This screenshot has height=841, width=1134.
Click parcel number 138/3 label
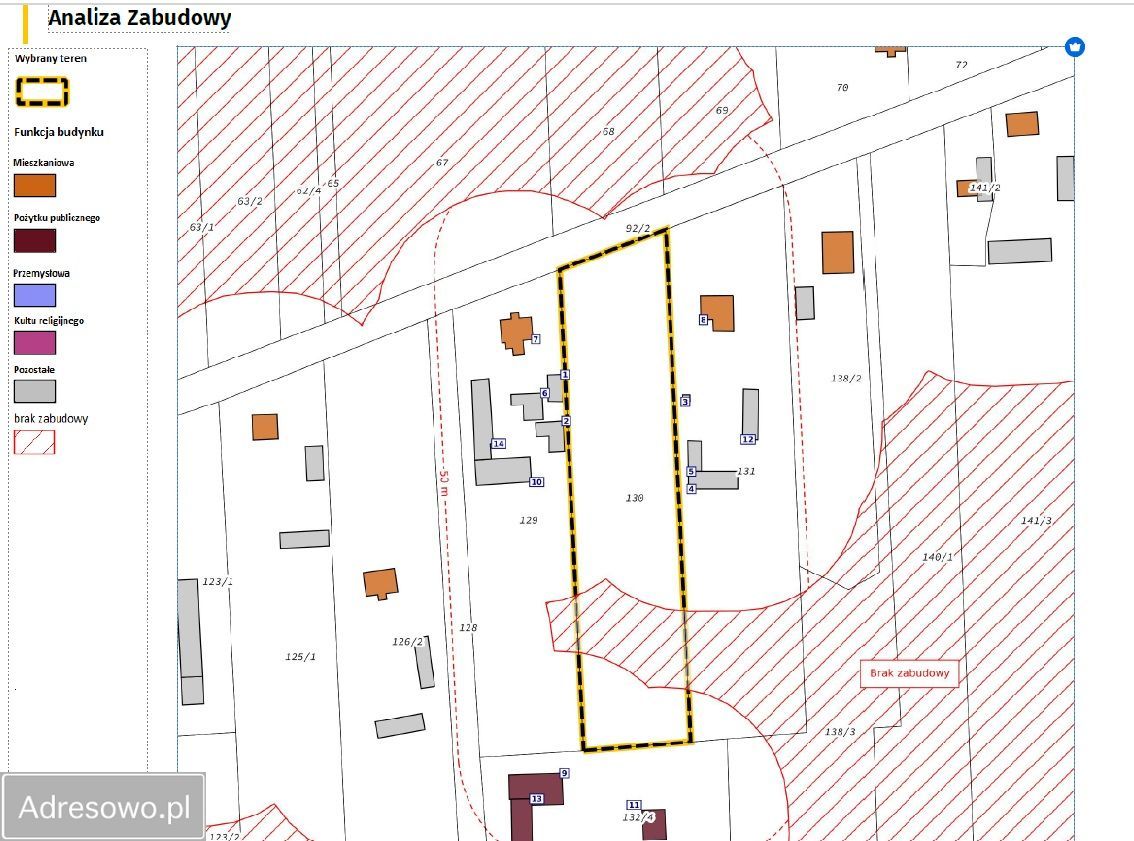tap(840, 732)
